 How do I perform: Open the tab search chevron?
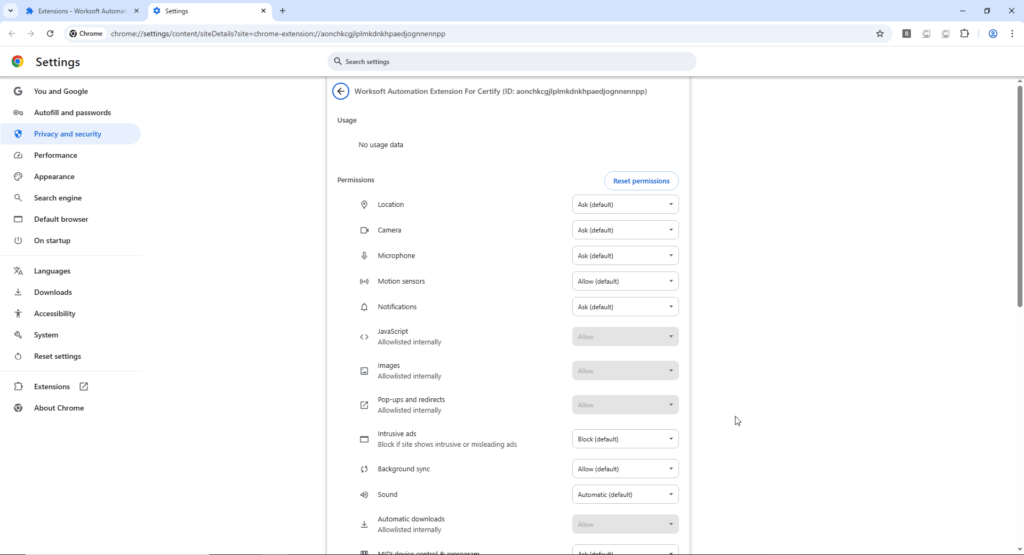click(10, 10)
